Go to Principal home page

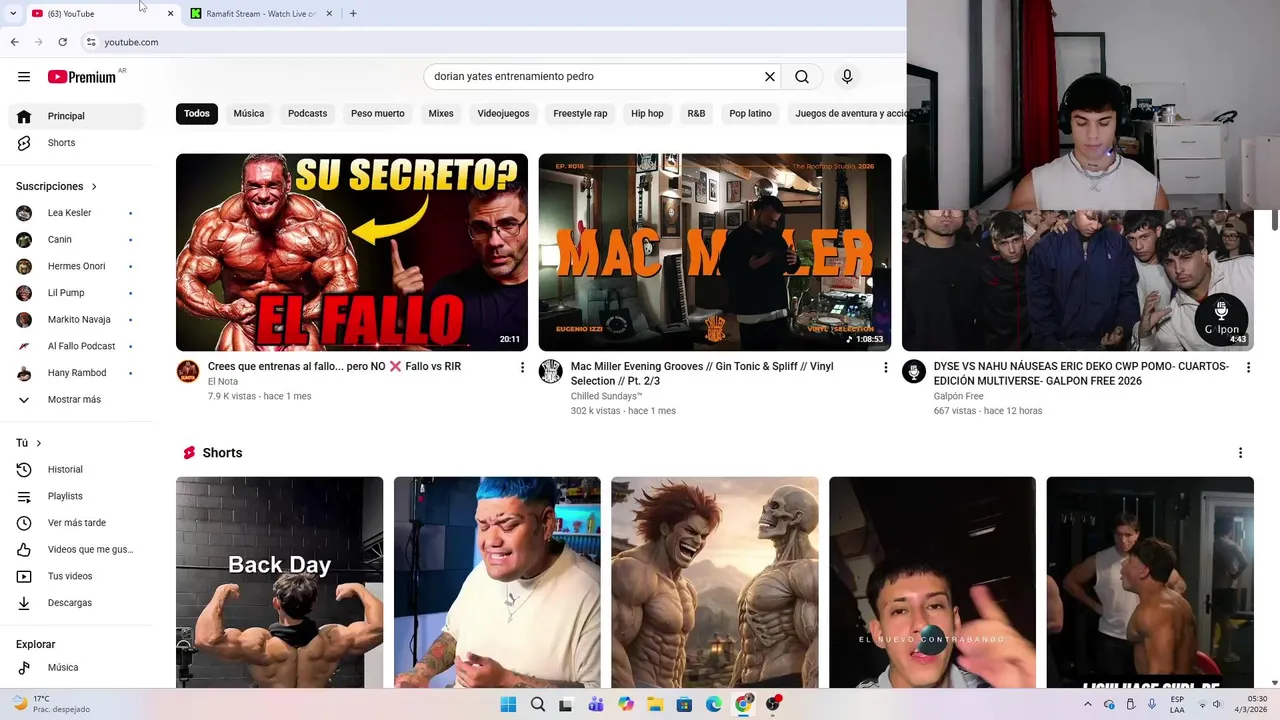(76, 116)
